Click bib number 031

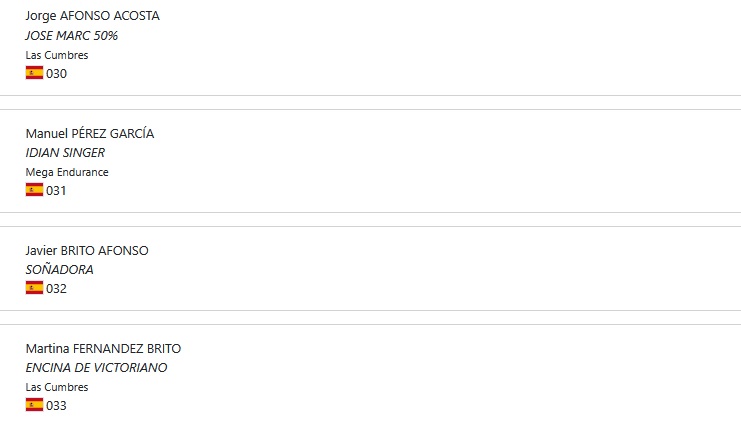tap(56, 191)
